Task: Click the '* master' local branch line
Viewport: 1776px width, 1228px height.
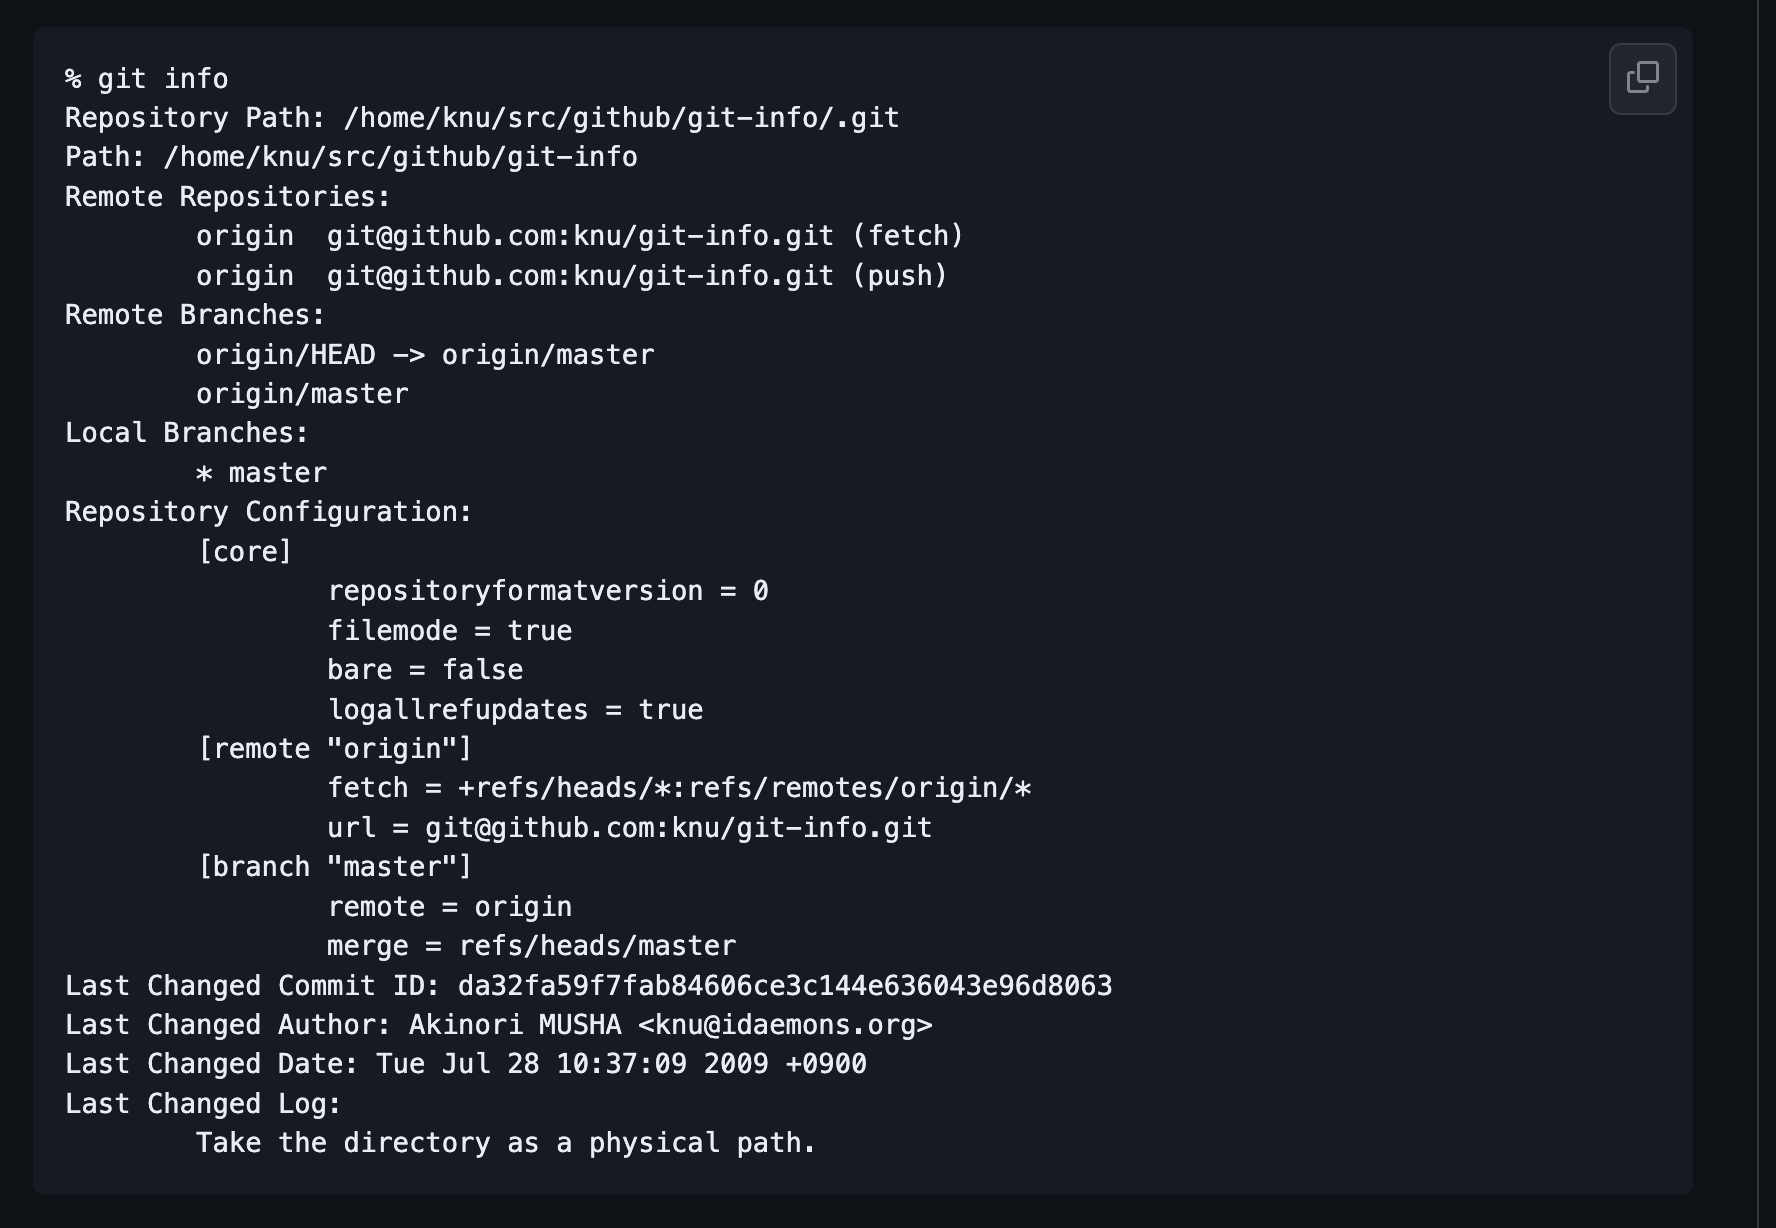Action: [x=261, y=473]
